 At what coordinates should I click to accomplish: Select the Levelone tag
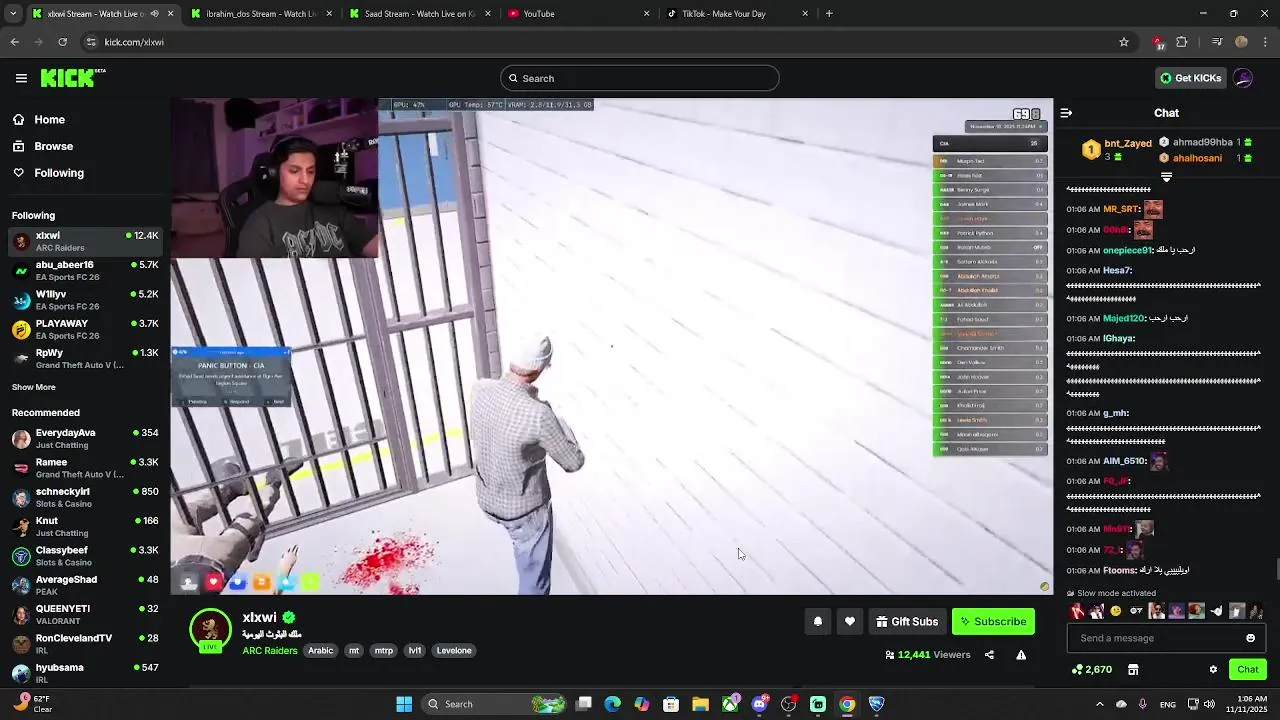pyautogui.click(x=454, y=651)
